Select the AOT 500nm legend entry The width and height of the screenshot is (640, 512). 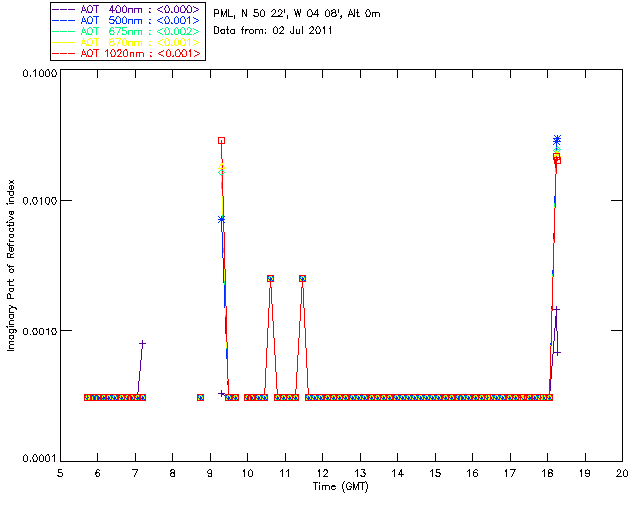click(x=127, y=20)
